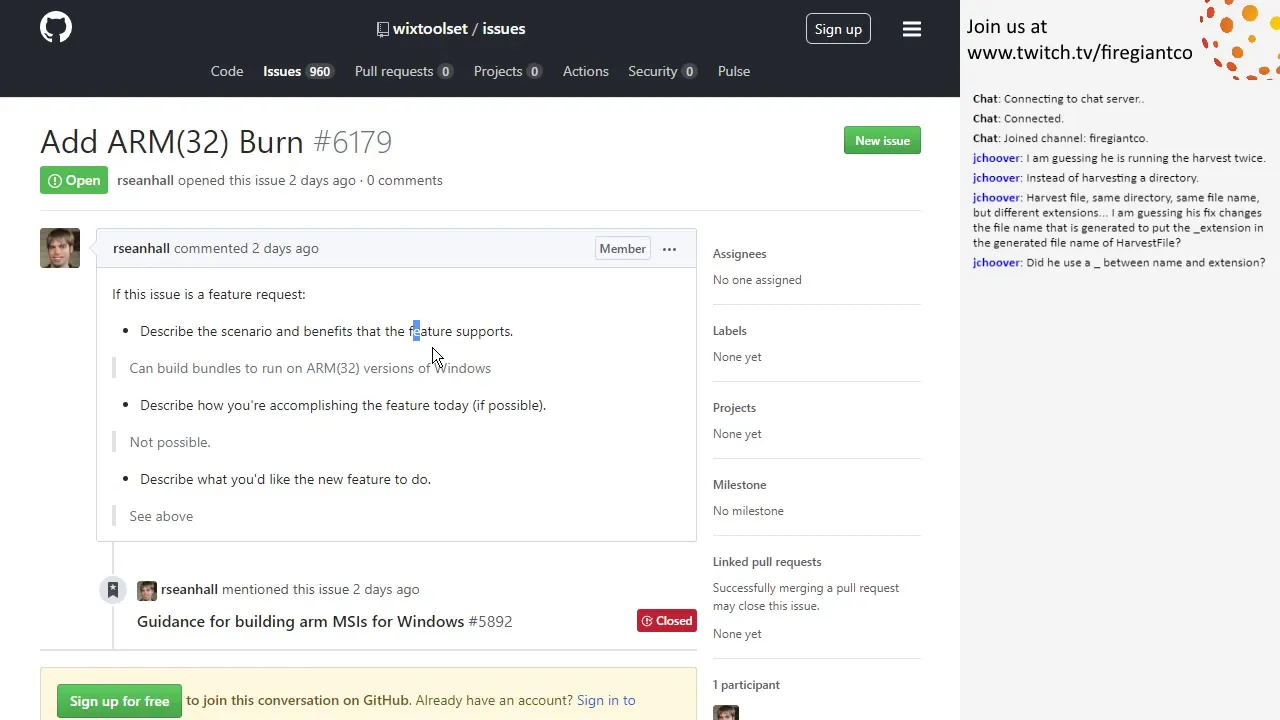Open the wixtoolset owner link
The width and height of the screenshot is (1280, 720).
(430, 29)
